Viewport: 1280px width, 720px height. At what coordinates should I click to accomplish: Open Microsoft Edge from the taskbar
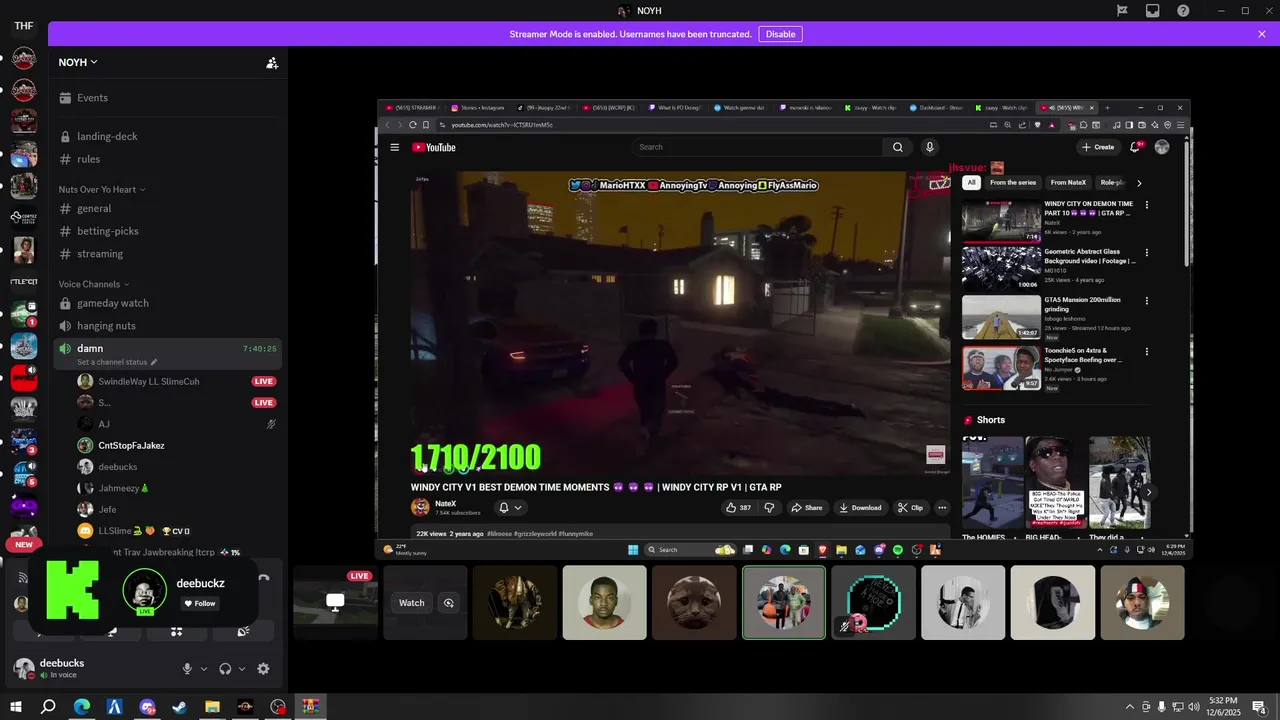[x=82, y=707]
